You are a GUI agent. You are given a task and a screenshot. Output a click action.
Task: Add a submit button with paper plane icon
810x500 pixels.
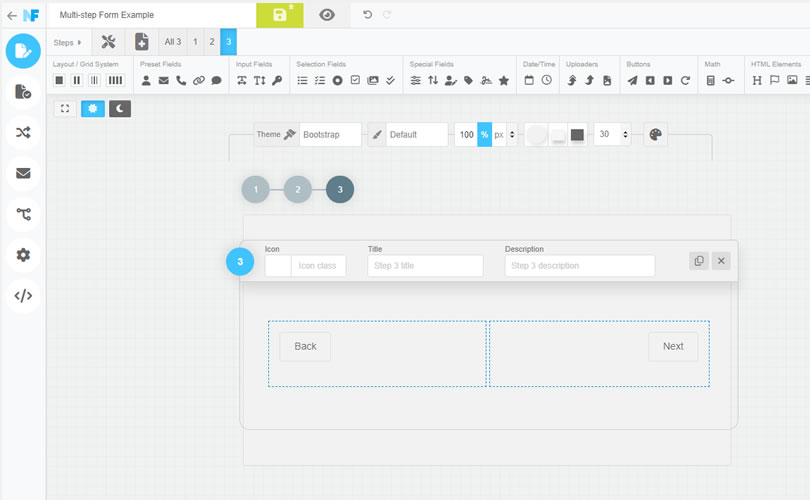pyautogui.click(x=632, y=80)
